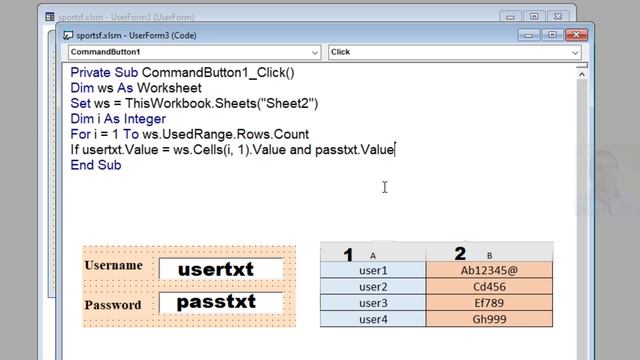Click the Private Sub CommandButton1_Click() line

(x=182, y=73)
